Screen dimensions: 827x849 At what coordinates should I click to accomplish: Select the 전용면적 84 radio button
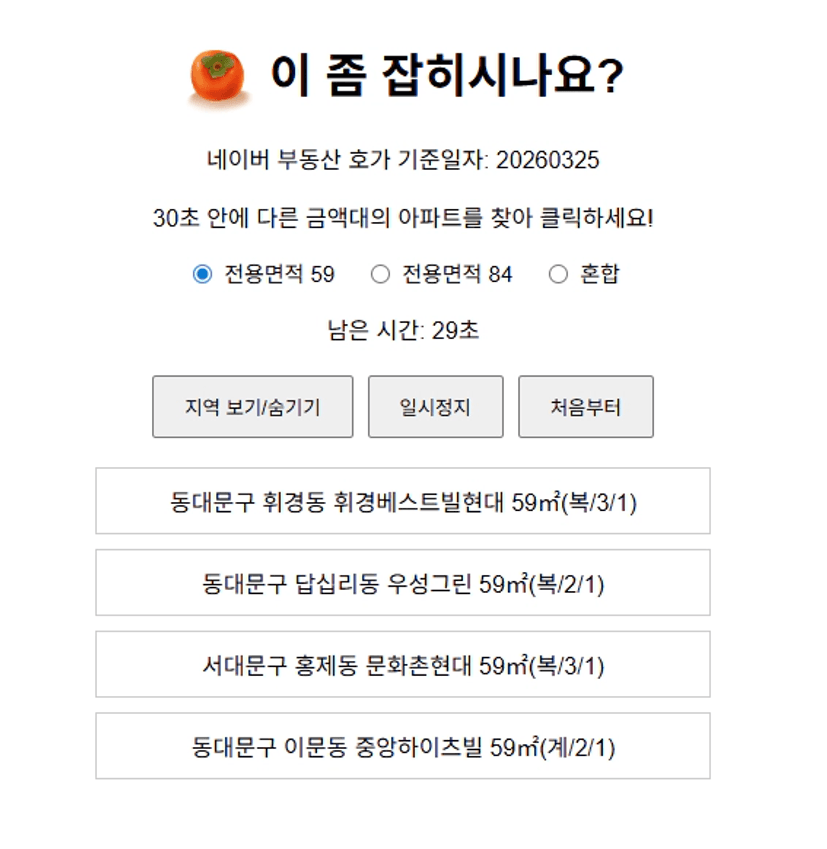(380, 274)
